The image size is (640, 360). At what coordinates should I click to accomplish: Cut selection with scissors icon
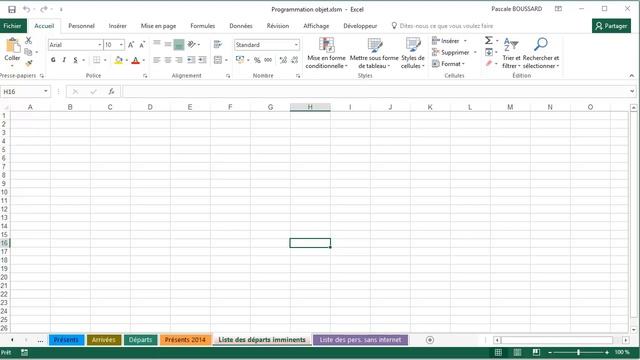pos(28,40)
